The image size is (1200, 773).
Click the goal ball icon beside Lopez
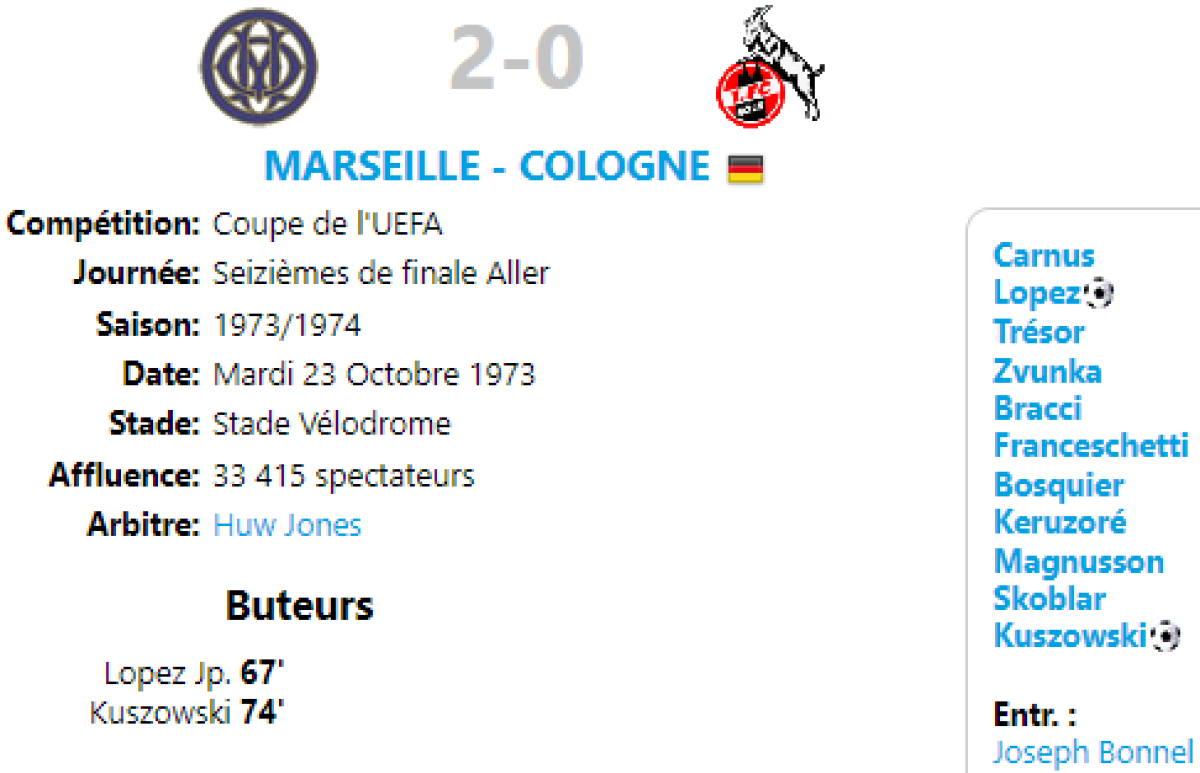pyautogui.click(x=1099, y=294)
